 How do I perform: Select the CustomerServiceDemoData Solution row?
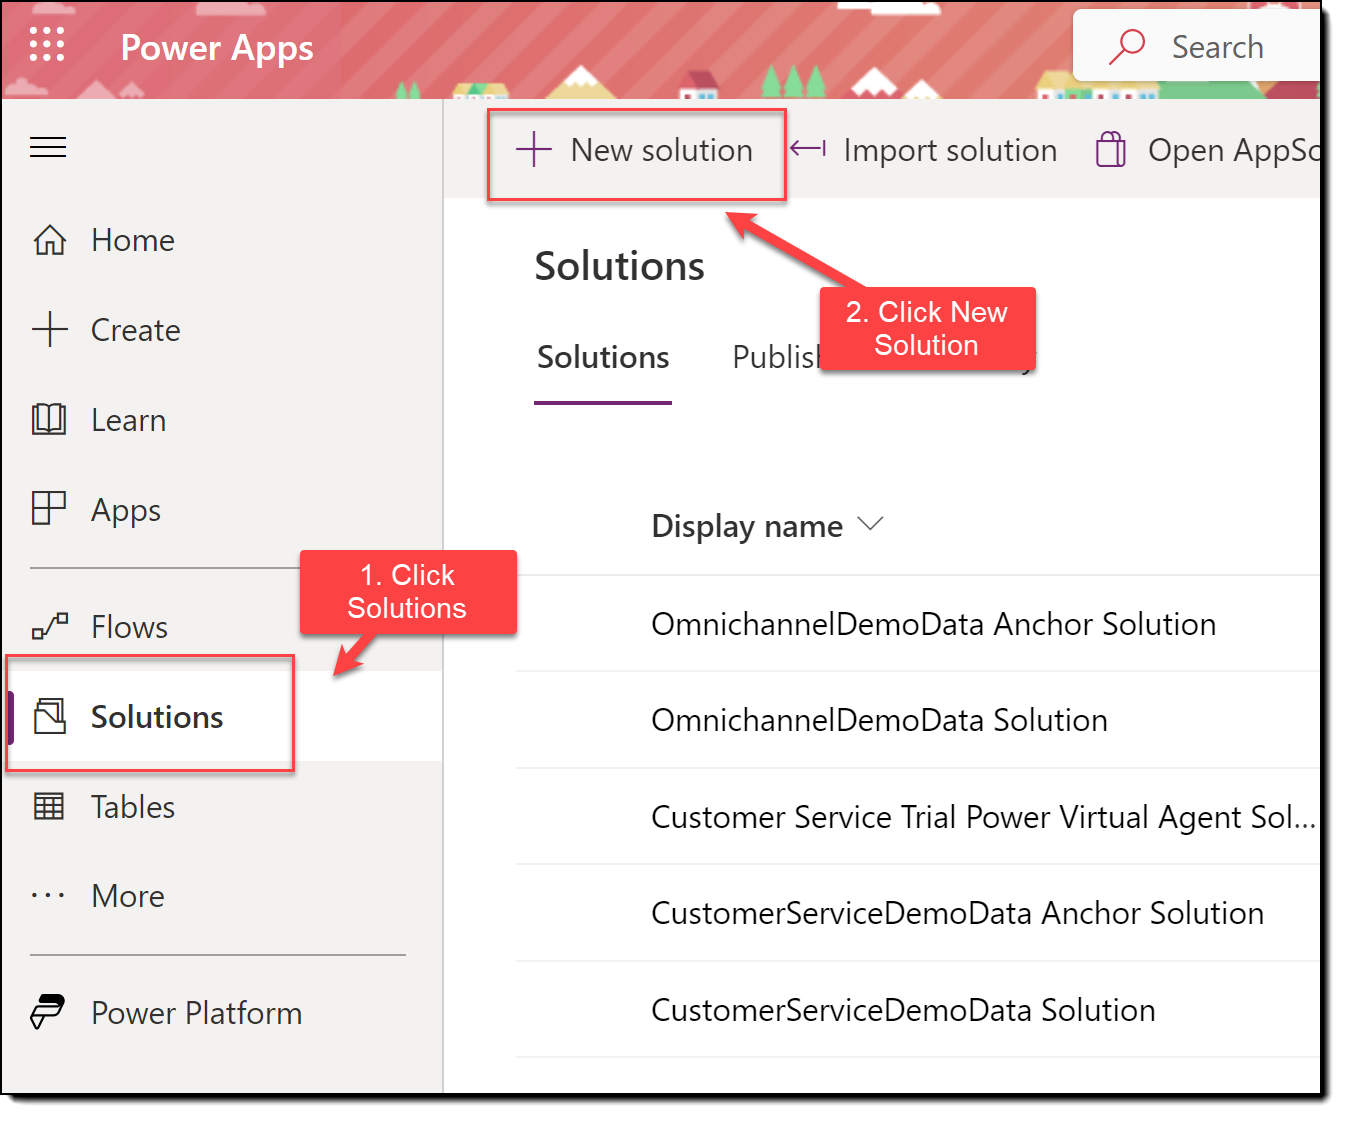coord(901,1010)
